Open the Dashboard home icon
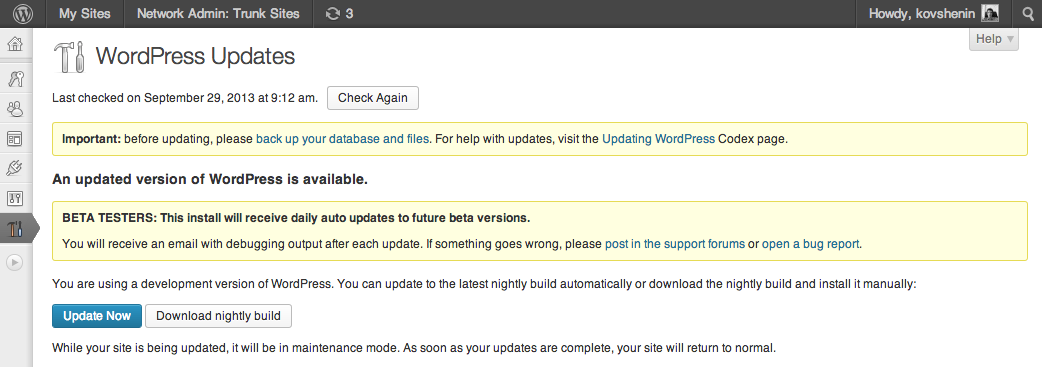Screen dimensions: 1042x367 point(15,45)
